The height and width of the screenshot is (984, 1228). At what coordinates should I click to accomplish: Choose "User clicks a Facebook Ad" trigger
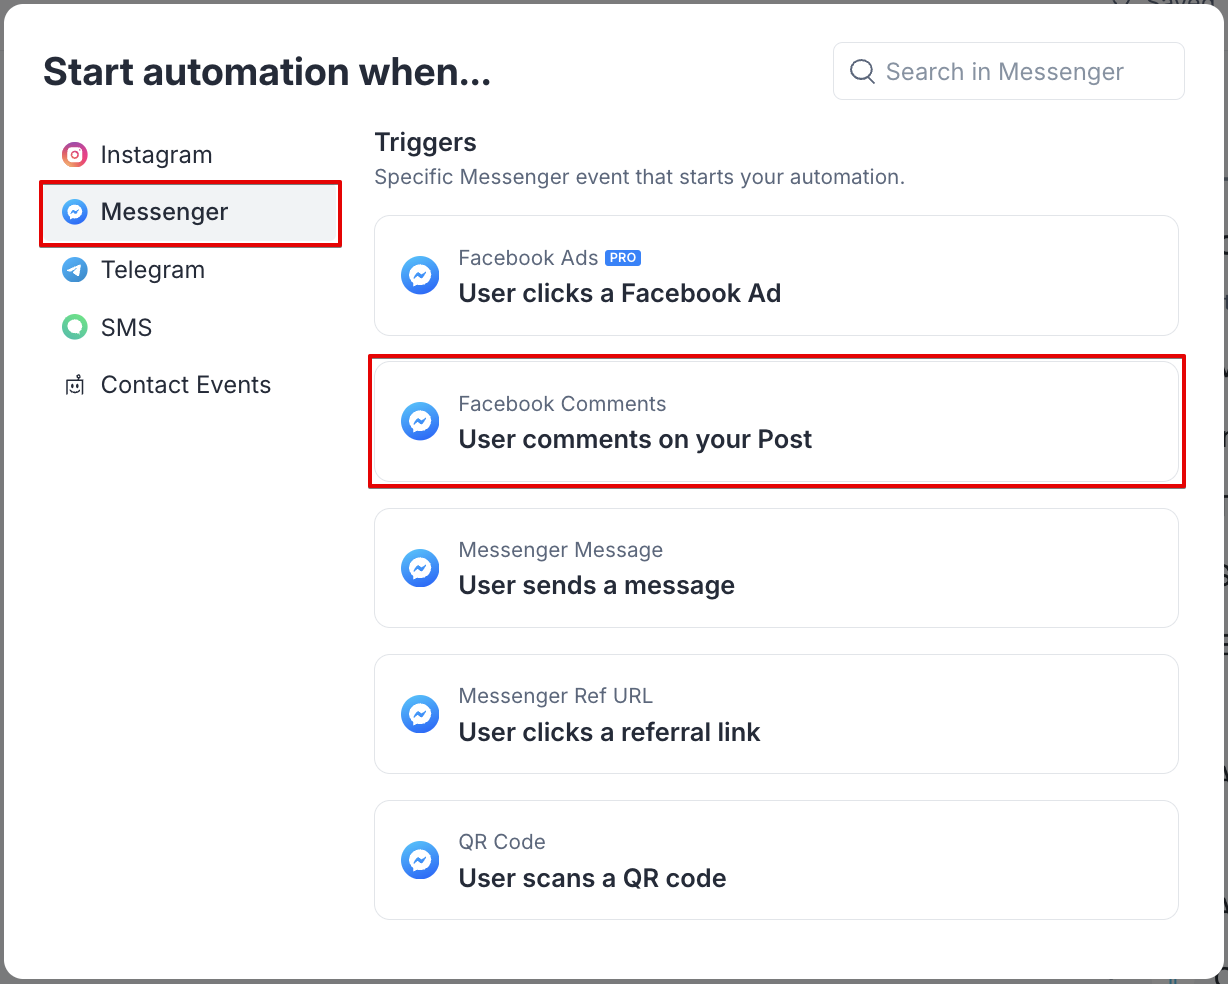click(776, 276)
